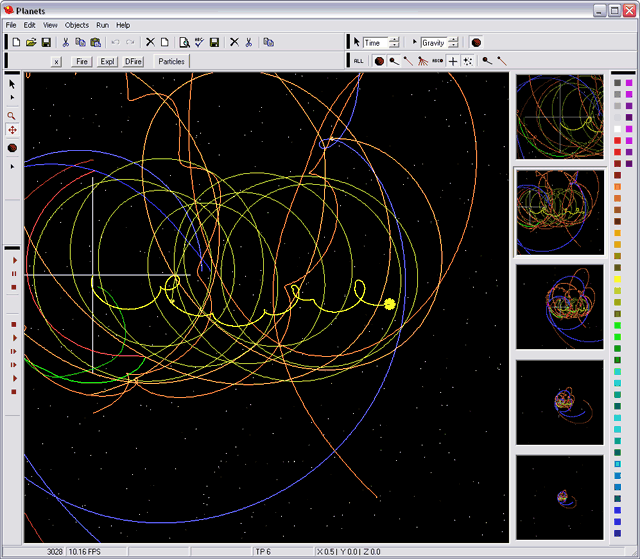The image size is (640, 559).
Task: Select the magnifier zoom tool
Action: click(12, 116)
